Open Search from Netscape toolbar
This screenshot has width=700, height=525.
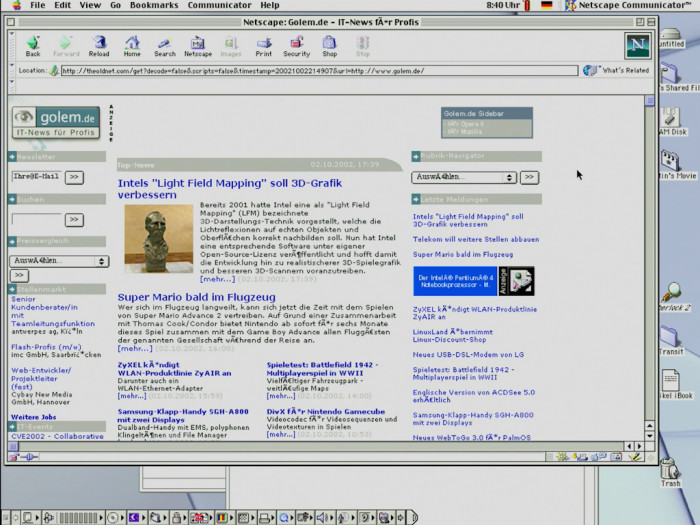tap(165, 46)
